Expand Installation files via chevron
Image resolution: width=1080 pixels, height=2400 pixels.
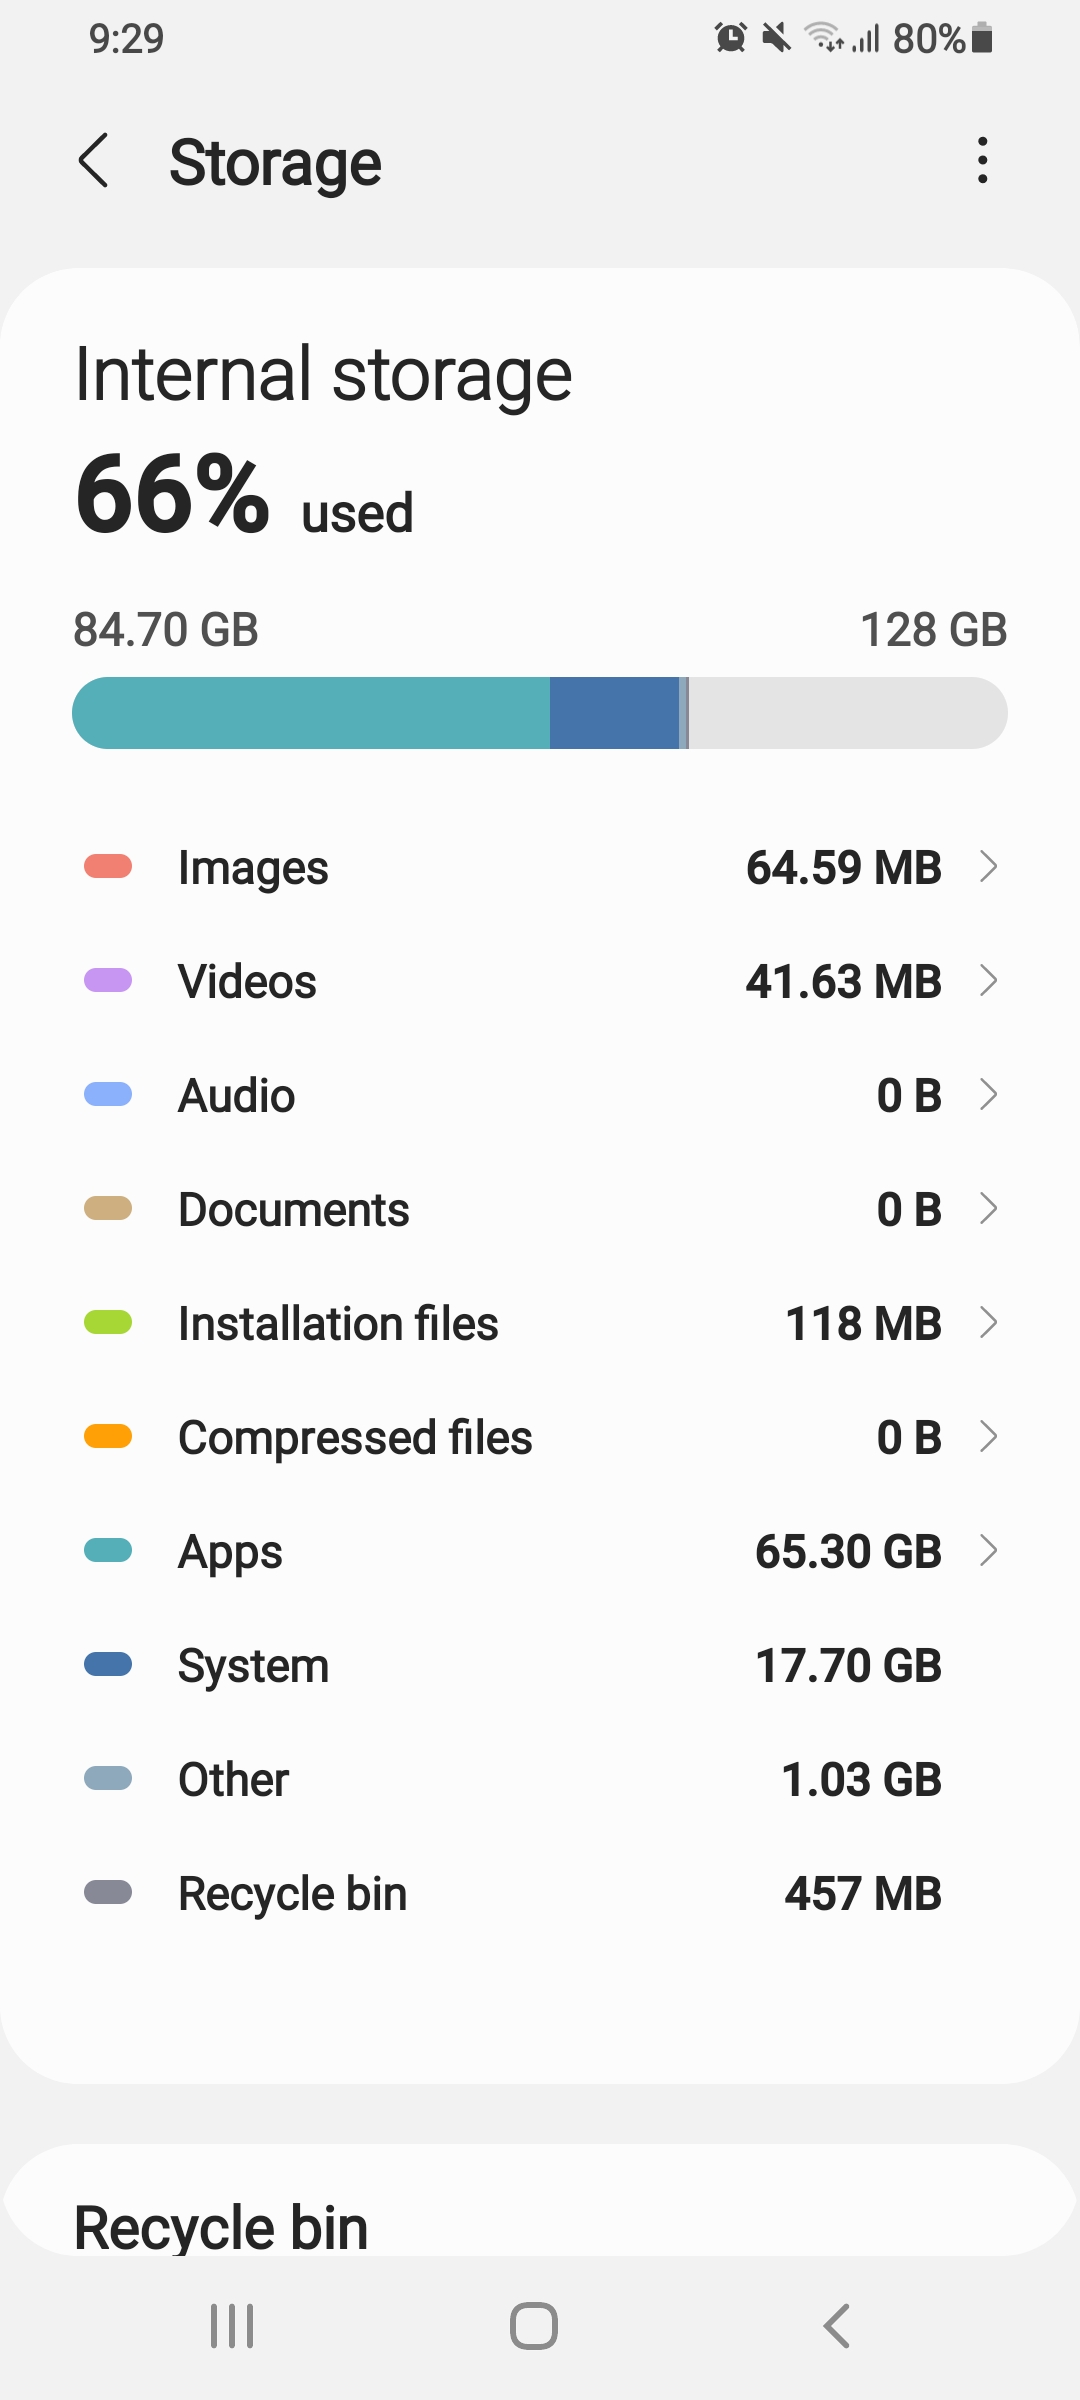click(989, 1323)
